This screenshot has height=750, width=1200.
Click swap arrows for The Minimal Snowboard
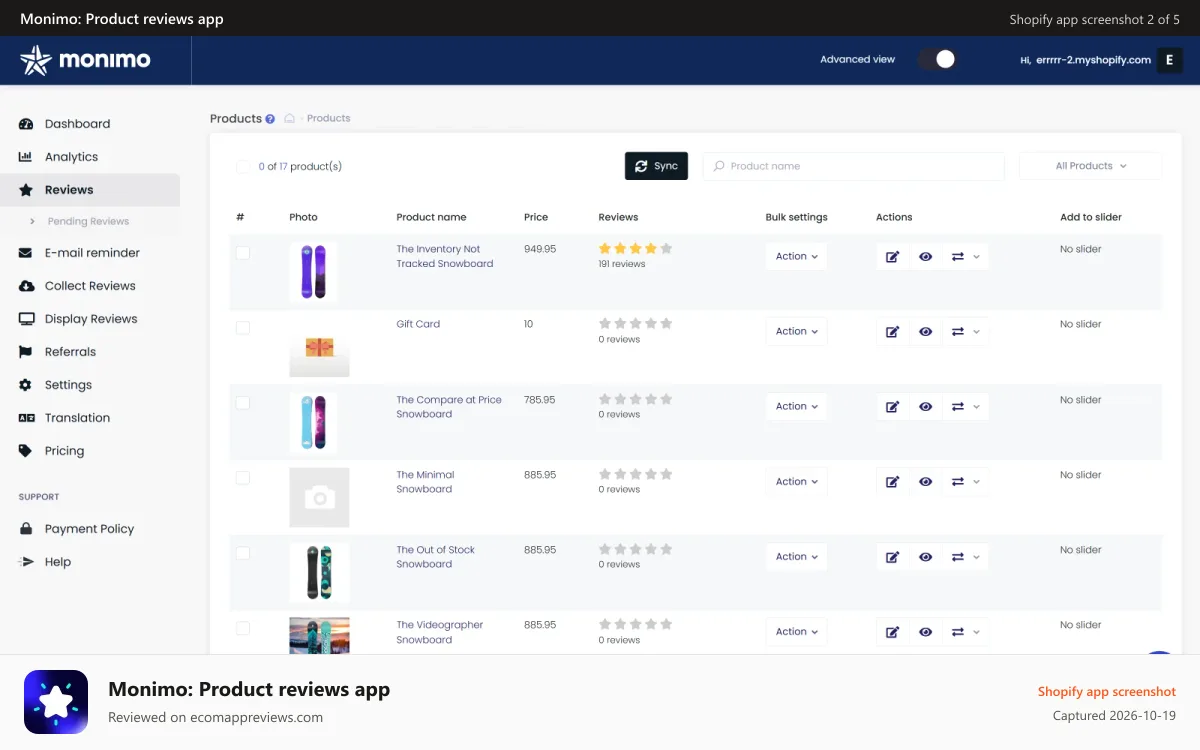tap(958, 482)
